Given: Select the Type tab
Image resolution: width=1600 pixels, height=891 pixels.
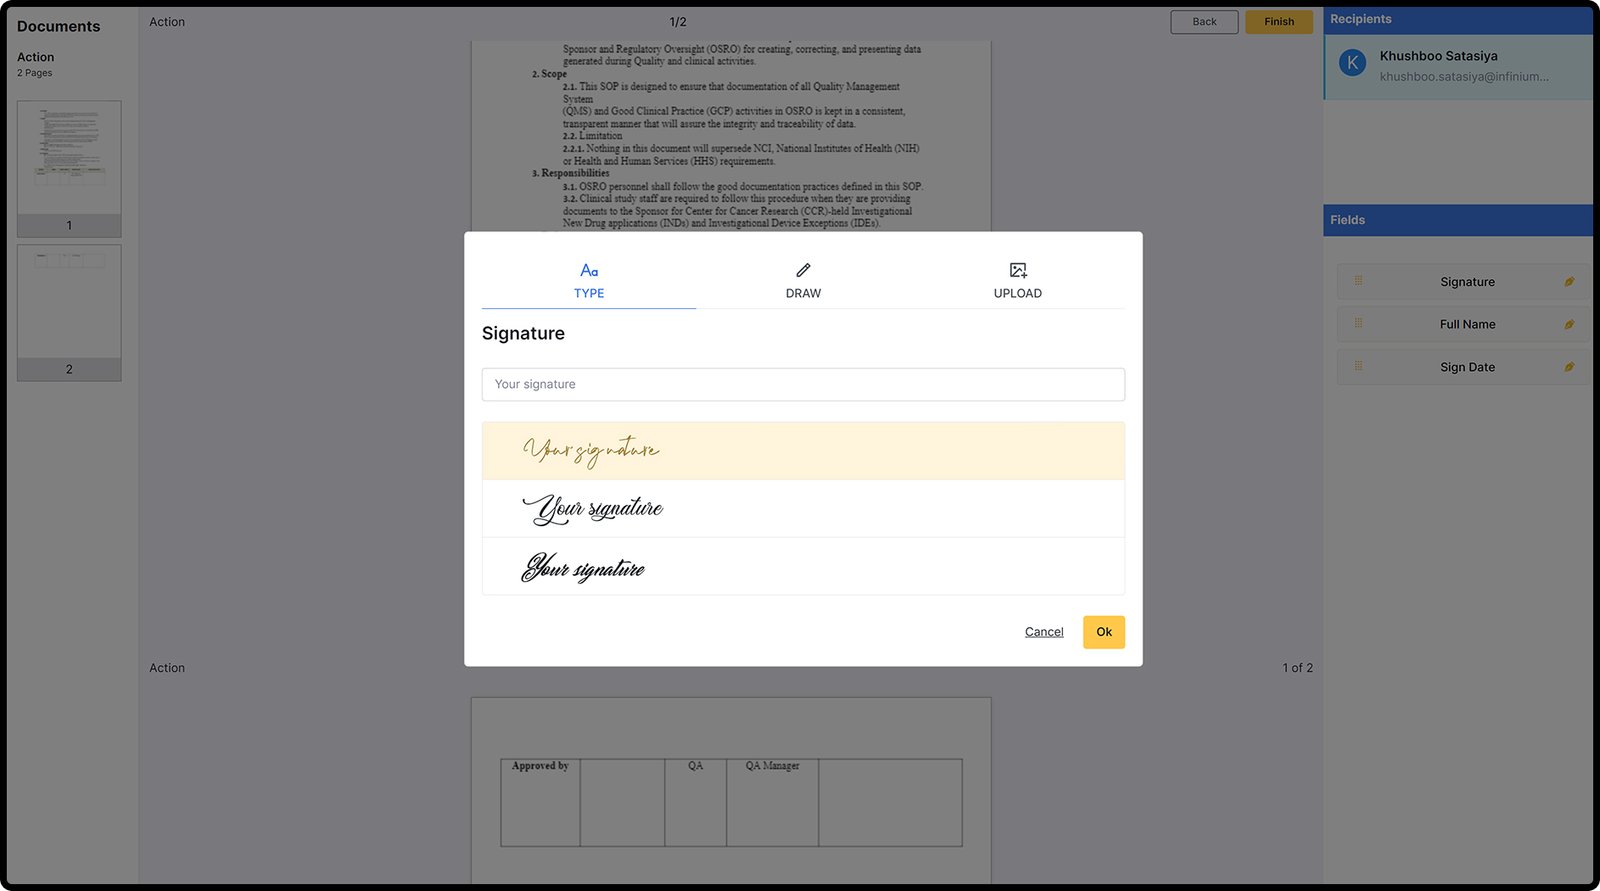Looking at the screenshot, I should pos(589,280).
